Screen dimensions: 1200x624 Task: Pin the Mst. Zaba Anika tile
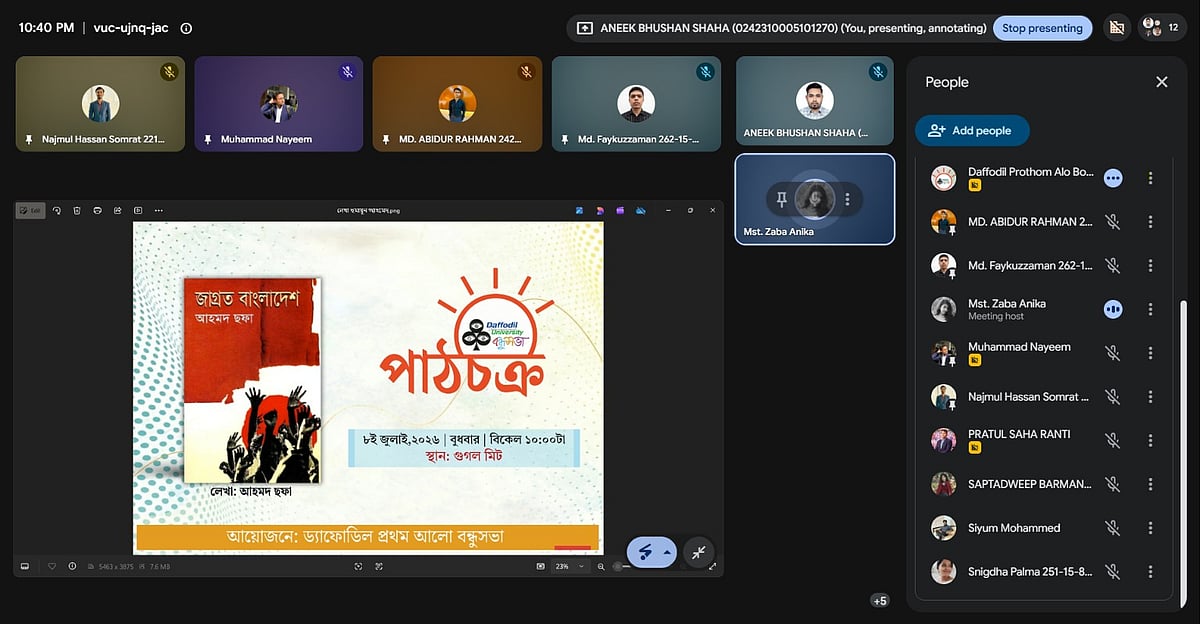tap(782, 199)
